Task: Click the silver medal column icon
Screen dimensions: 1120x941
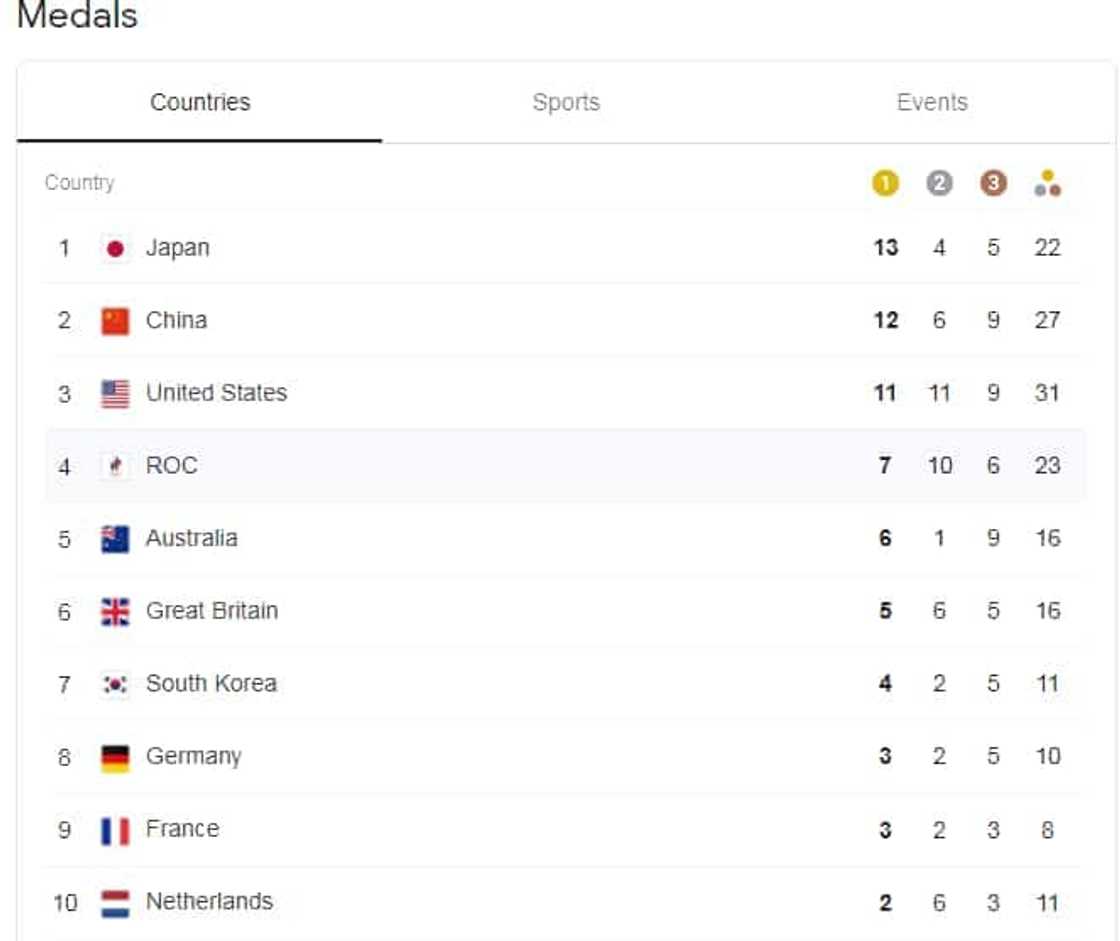Action: [939, 184]
